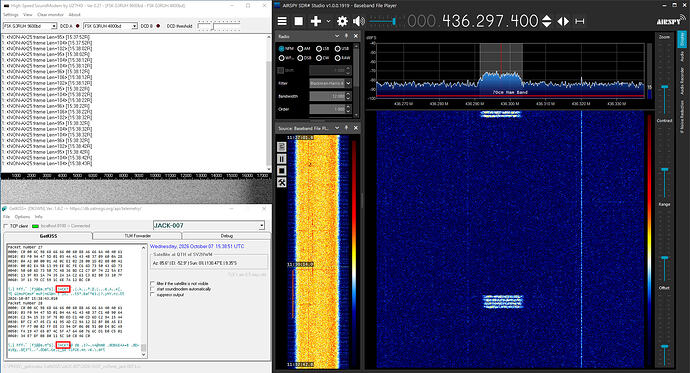Open View menu in SoundModem
This screenshot has width=690, height=373.
point(28,15)
